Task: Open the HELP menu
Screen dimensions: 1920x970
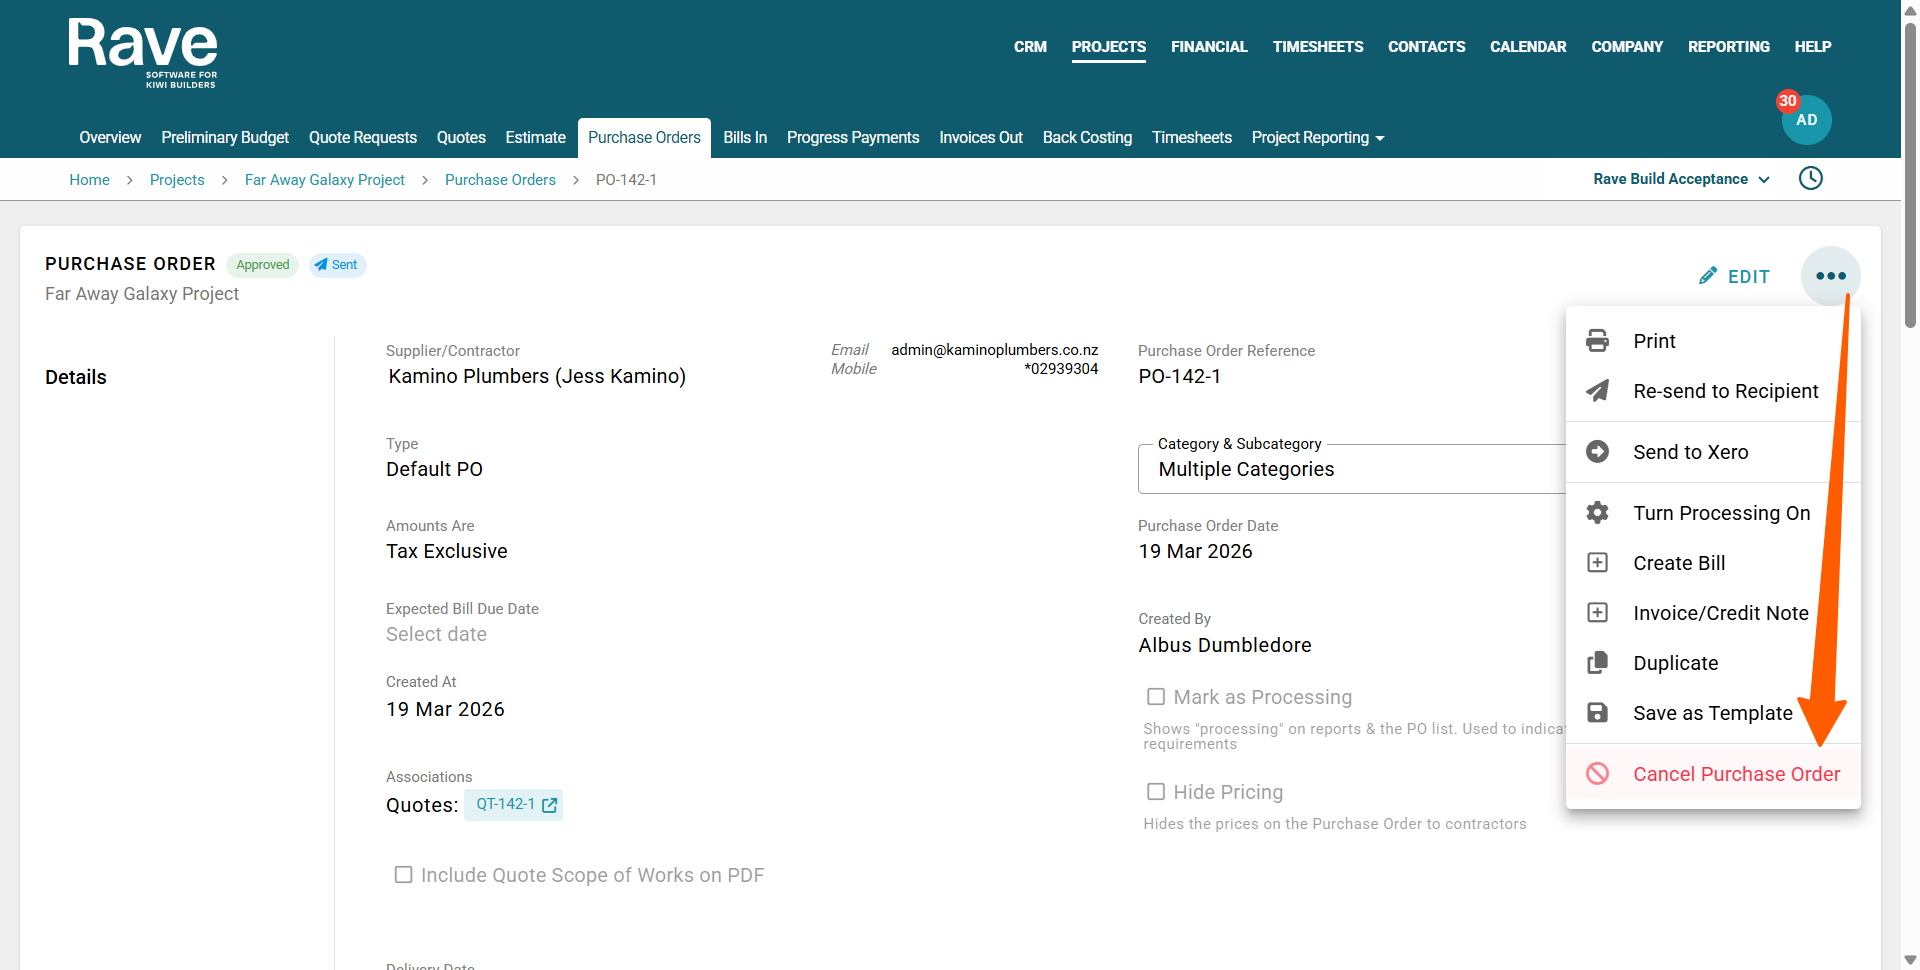Action: (x=1813, y=47)
